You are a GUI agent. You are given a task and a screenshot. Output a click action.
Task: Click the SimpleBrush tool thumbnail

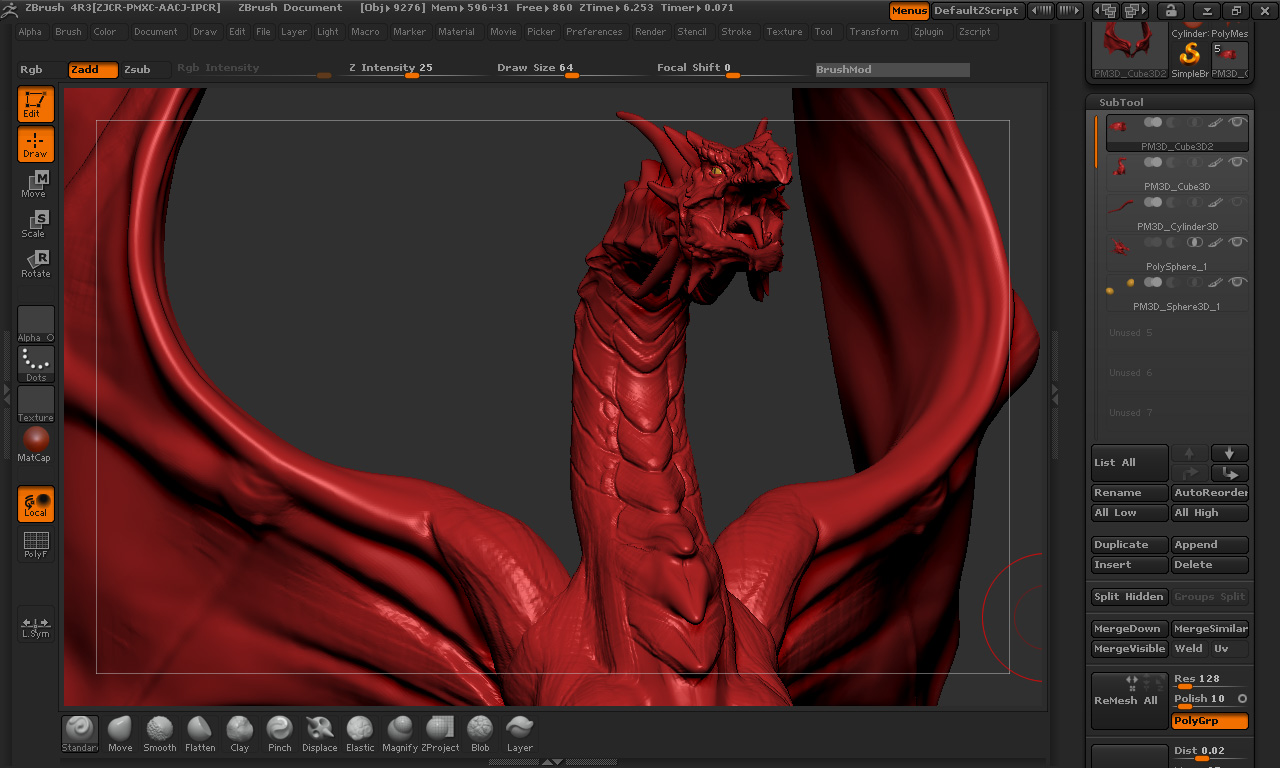(x=1190, y=55)
